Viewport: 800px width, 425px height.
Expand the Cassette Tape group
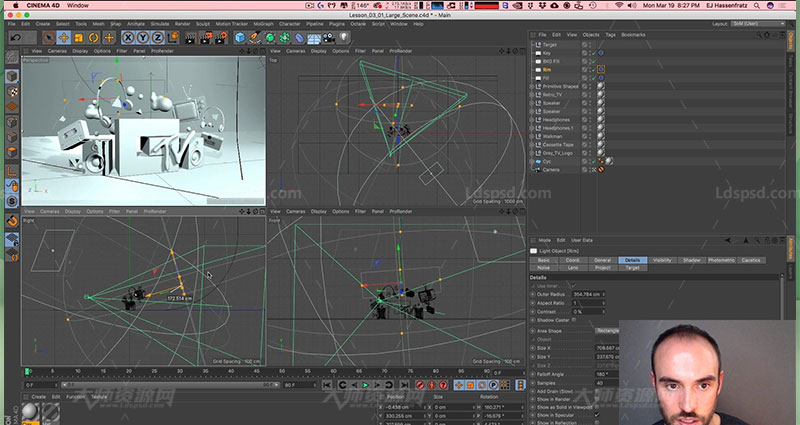coord(532,145)
